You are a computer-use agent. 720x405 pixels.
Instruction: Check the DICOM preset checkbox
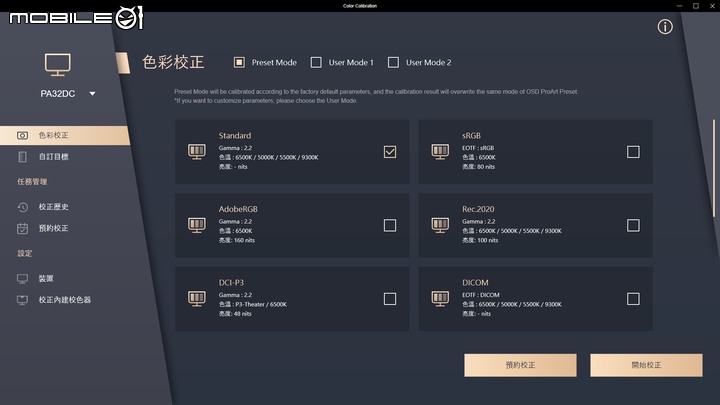tap(633, 299)
